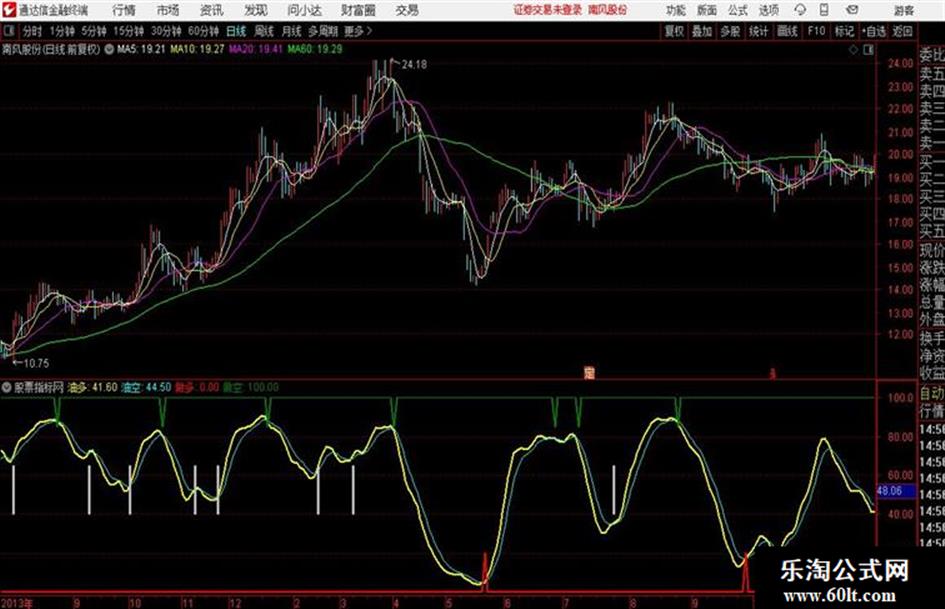945x609 pixels.
Task: Select the 日线 period tab
Action: (236, 31)
